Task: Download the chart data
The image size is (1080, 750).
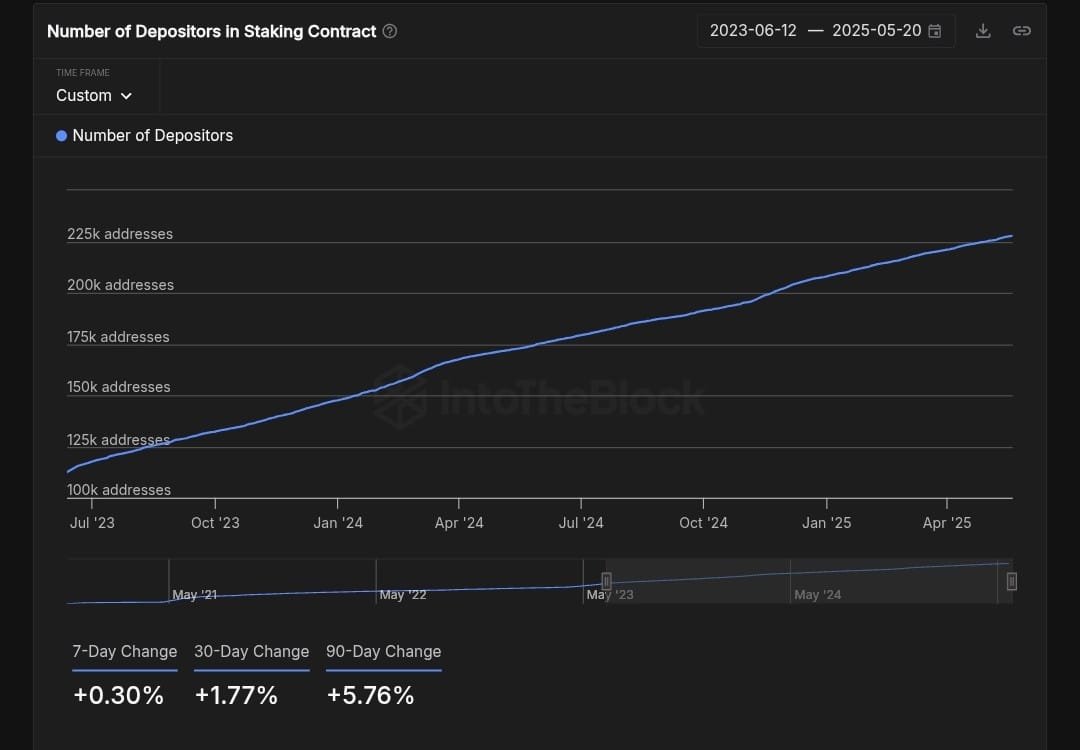Action: [x=983, y=31]
